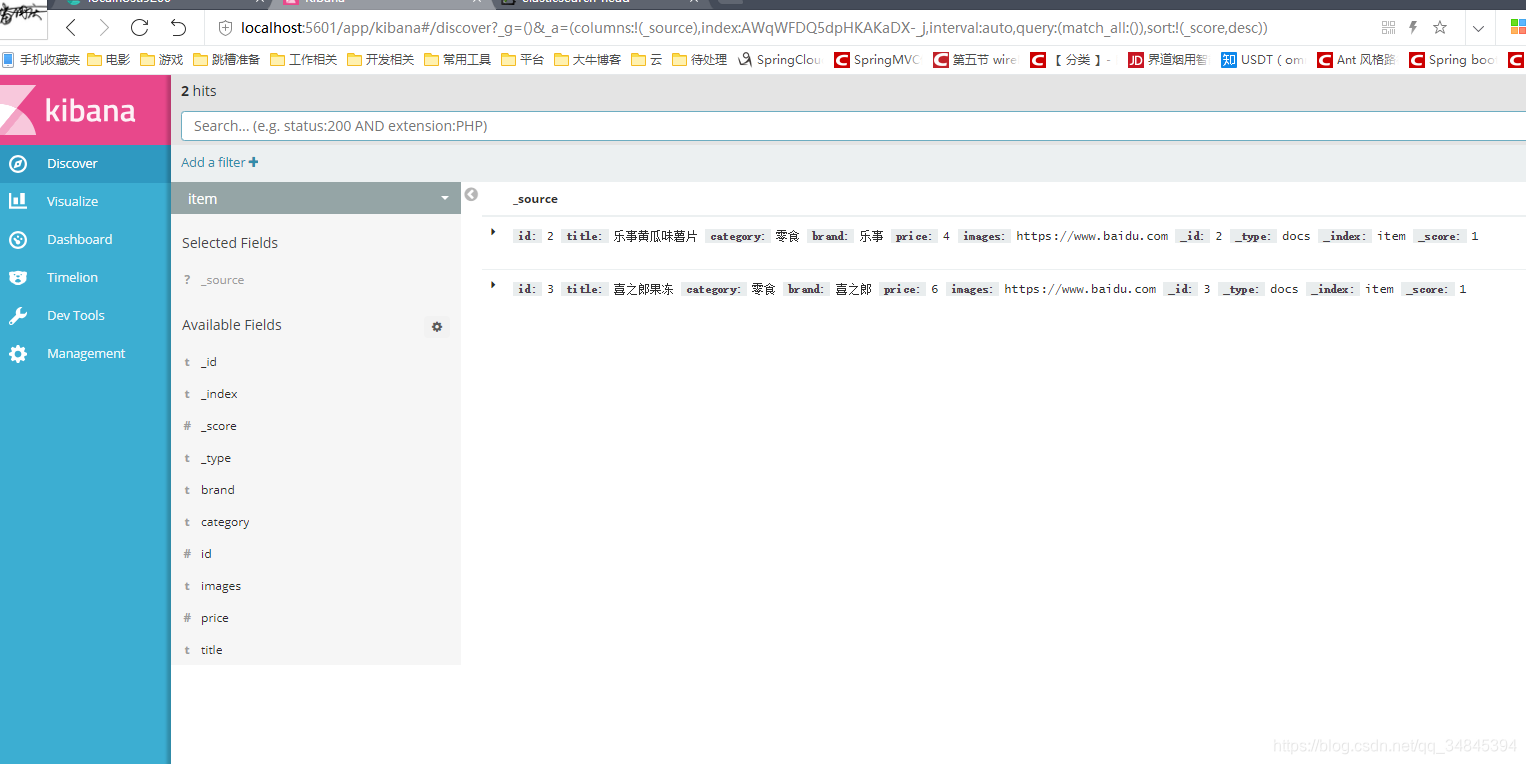Open the Ant 风格路 bookmark
Image resolution: width=1526 pixels, height=764 pixels.
(1357, 60)
